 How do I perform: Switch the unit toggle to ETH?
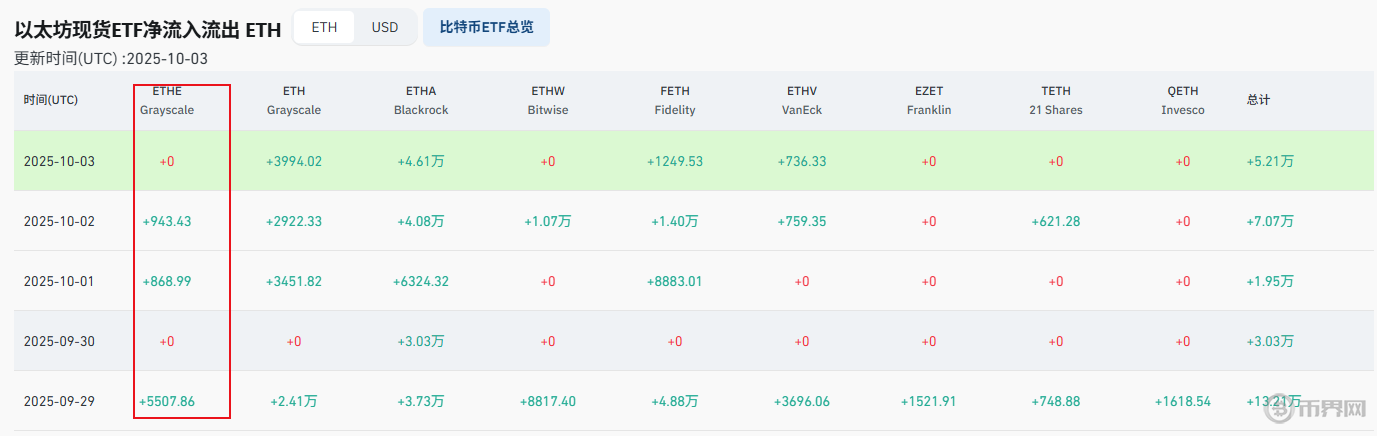[324, 28]
